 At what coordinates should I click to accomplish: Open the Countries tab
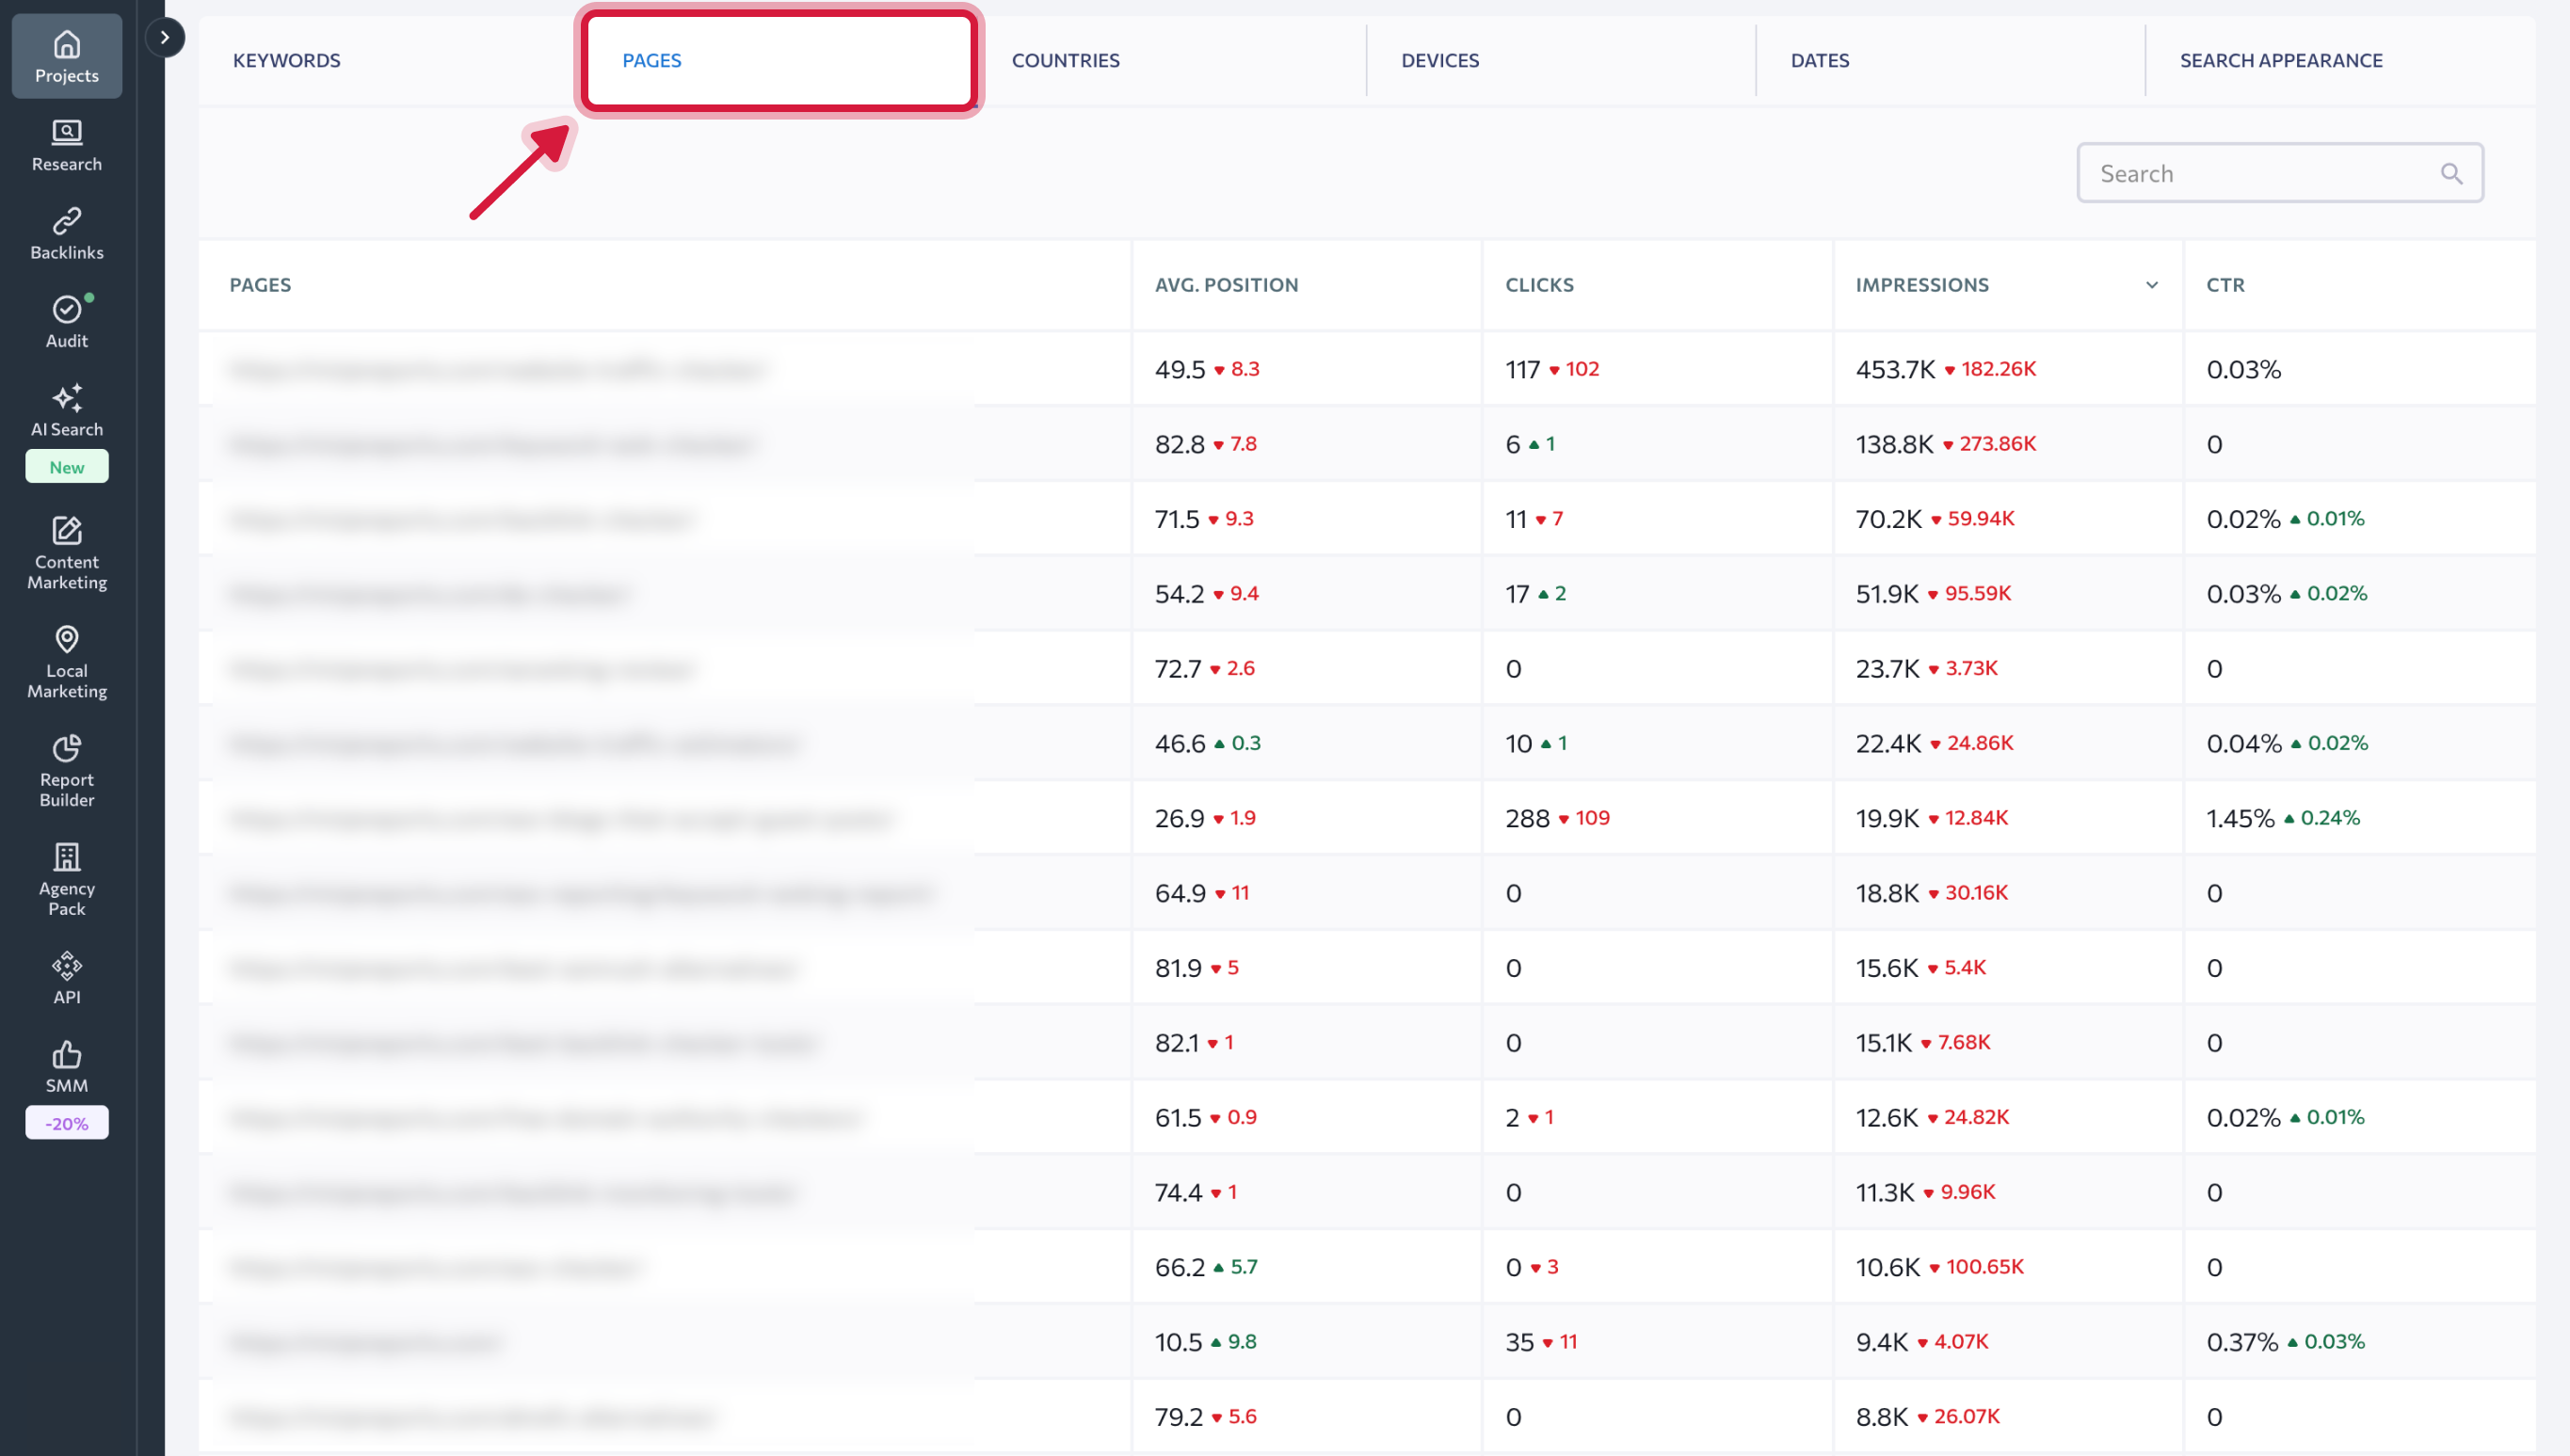click(x=1065, y=60)
